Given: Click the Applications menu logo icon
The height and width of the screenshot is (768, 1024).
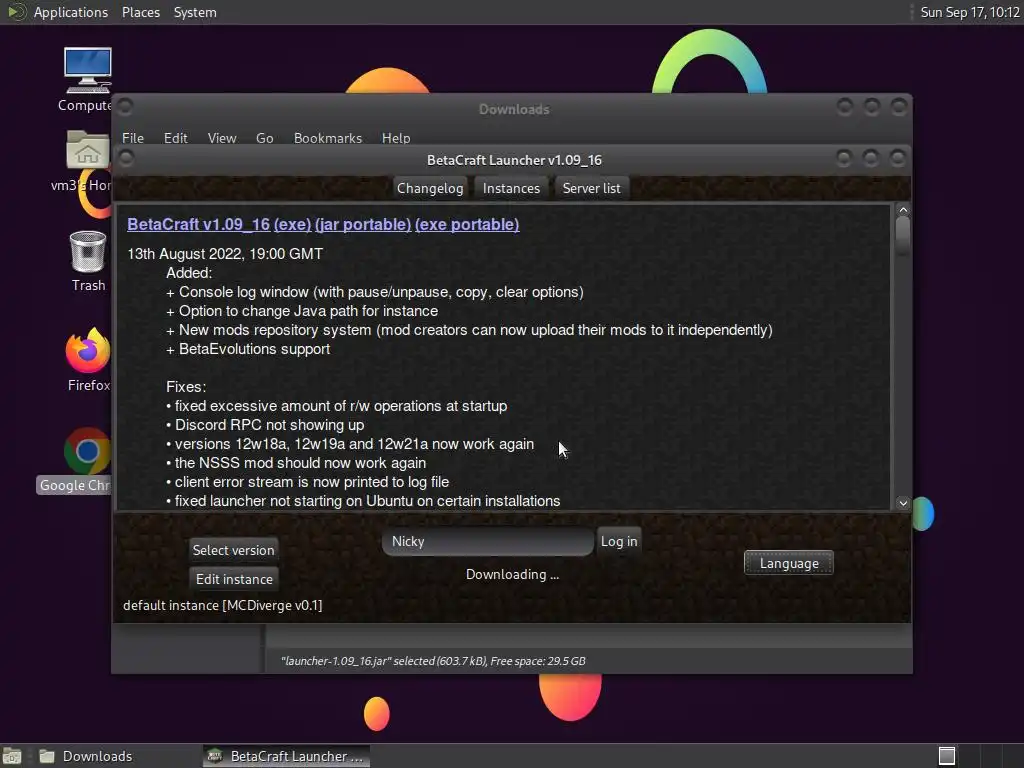Looking at the screenshot, I should click(16, 12).
